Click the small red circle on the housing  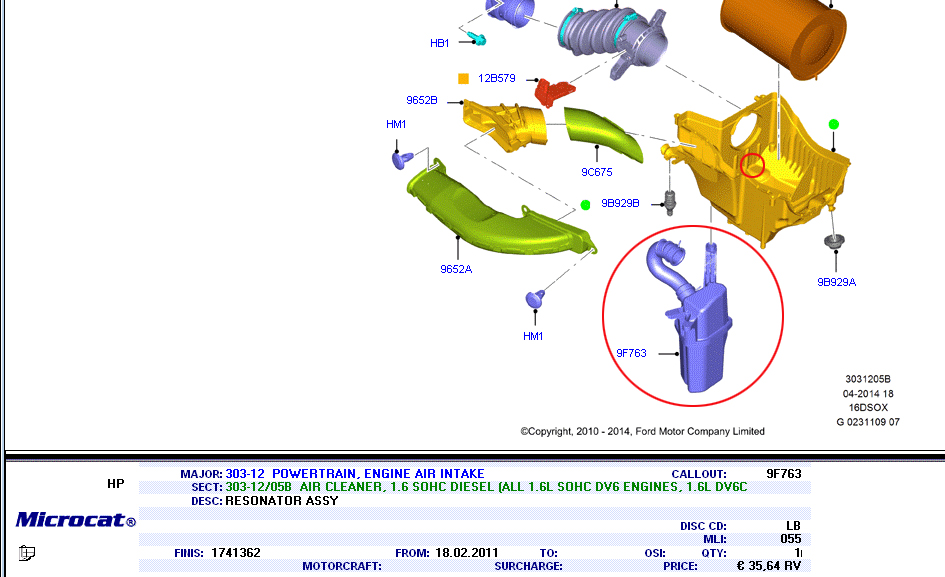(752, 165)
